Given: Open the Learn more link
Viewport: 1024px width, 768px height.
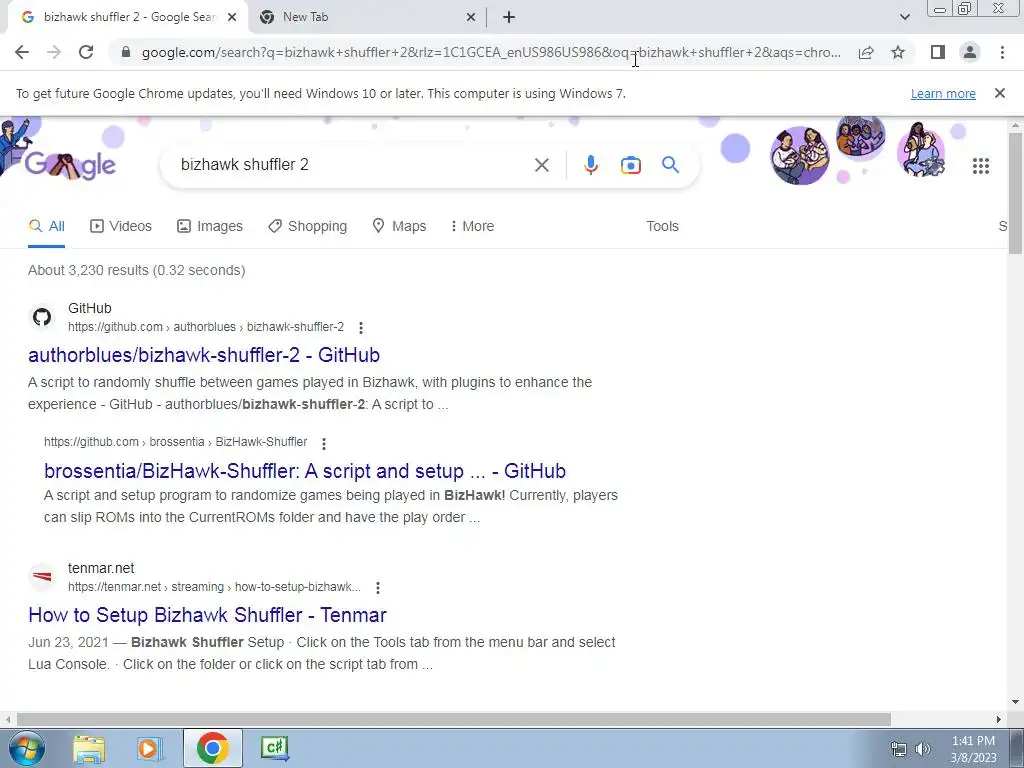Looking at the screenshot, I should pyautogui.click(x=943, y=93).
